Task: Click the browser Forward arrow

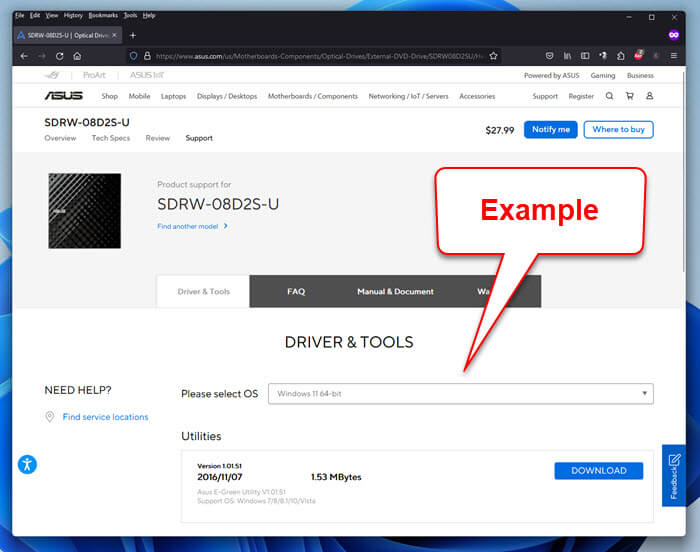Action: click(x=42, y=56)
